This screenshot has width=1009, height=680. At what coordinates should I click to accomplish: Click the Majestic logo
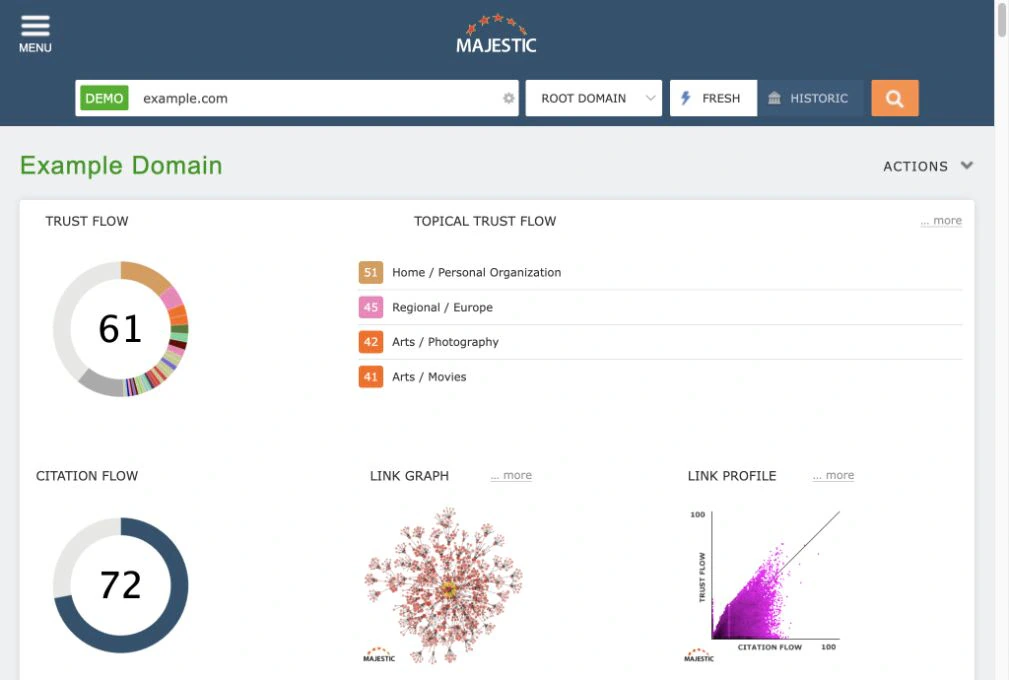coord(496,33)
